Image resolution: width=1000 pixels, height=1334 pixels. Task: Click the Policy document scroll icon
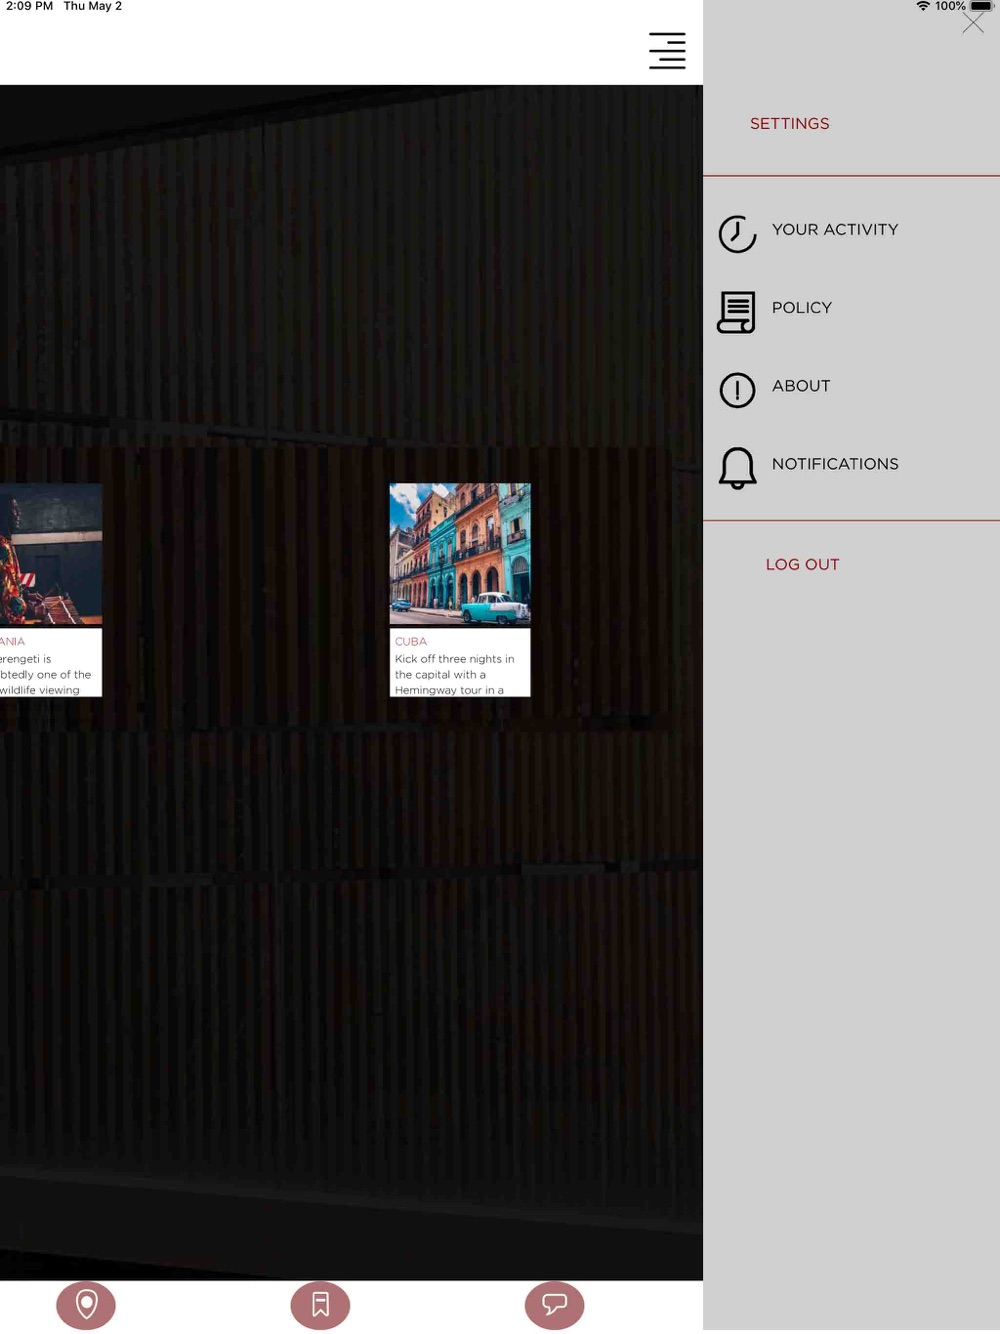tap(737, 312)
